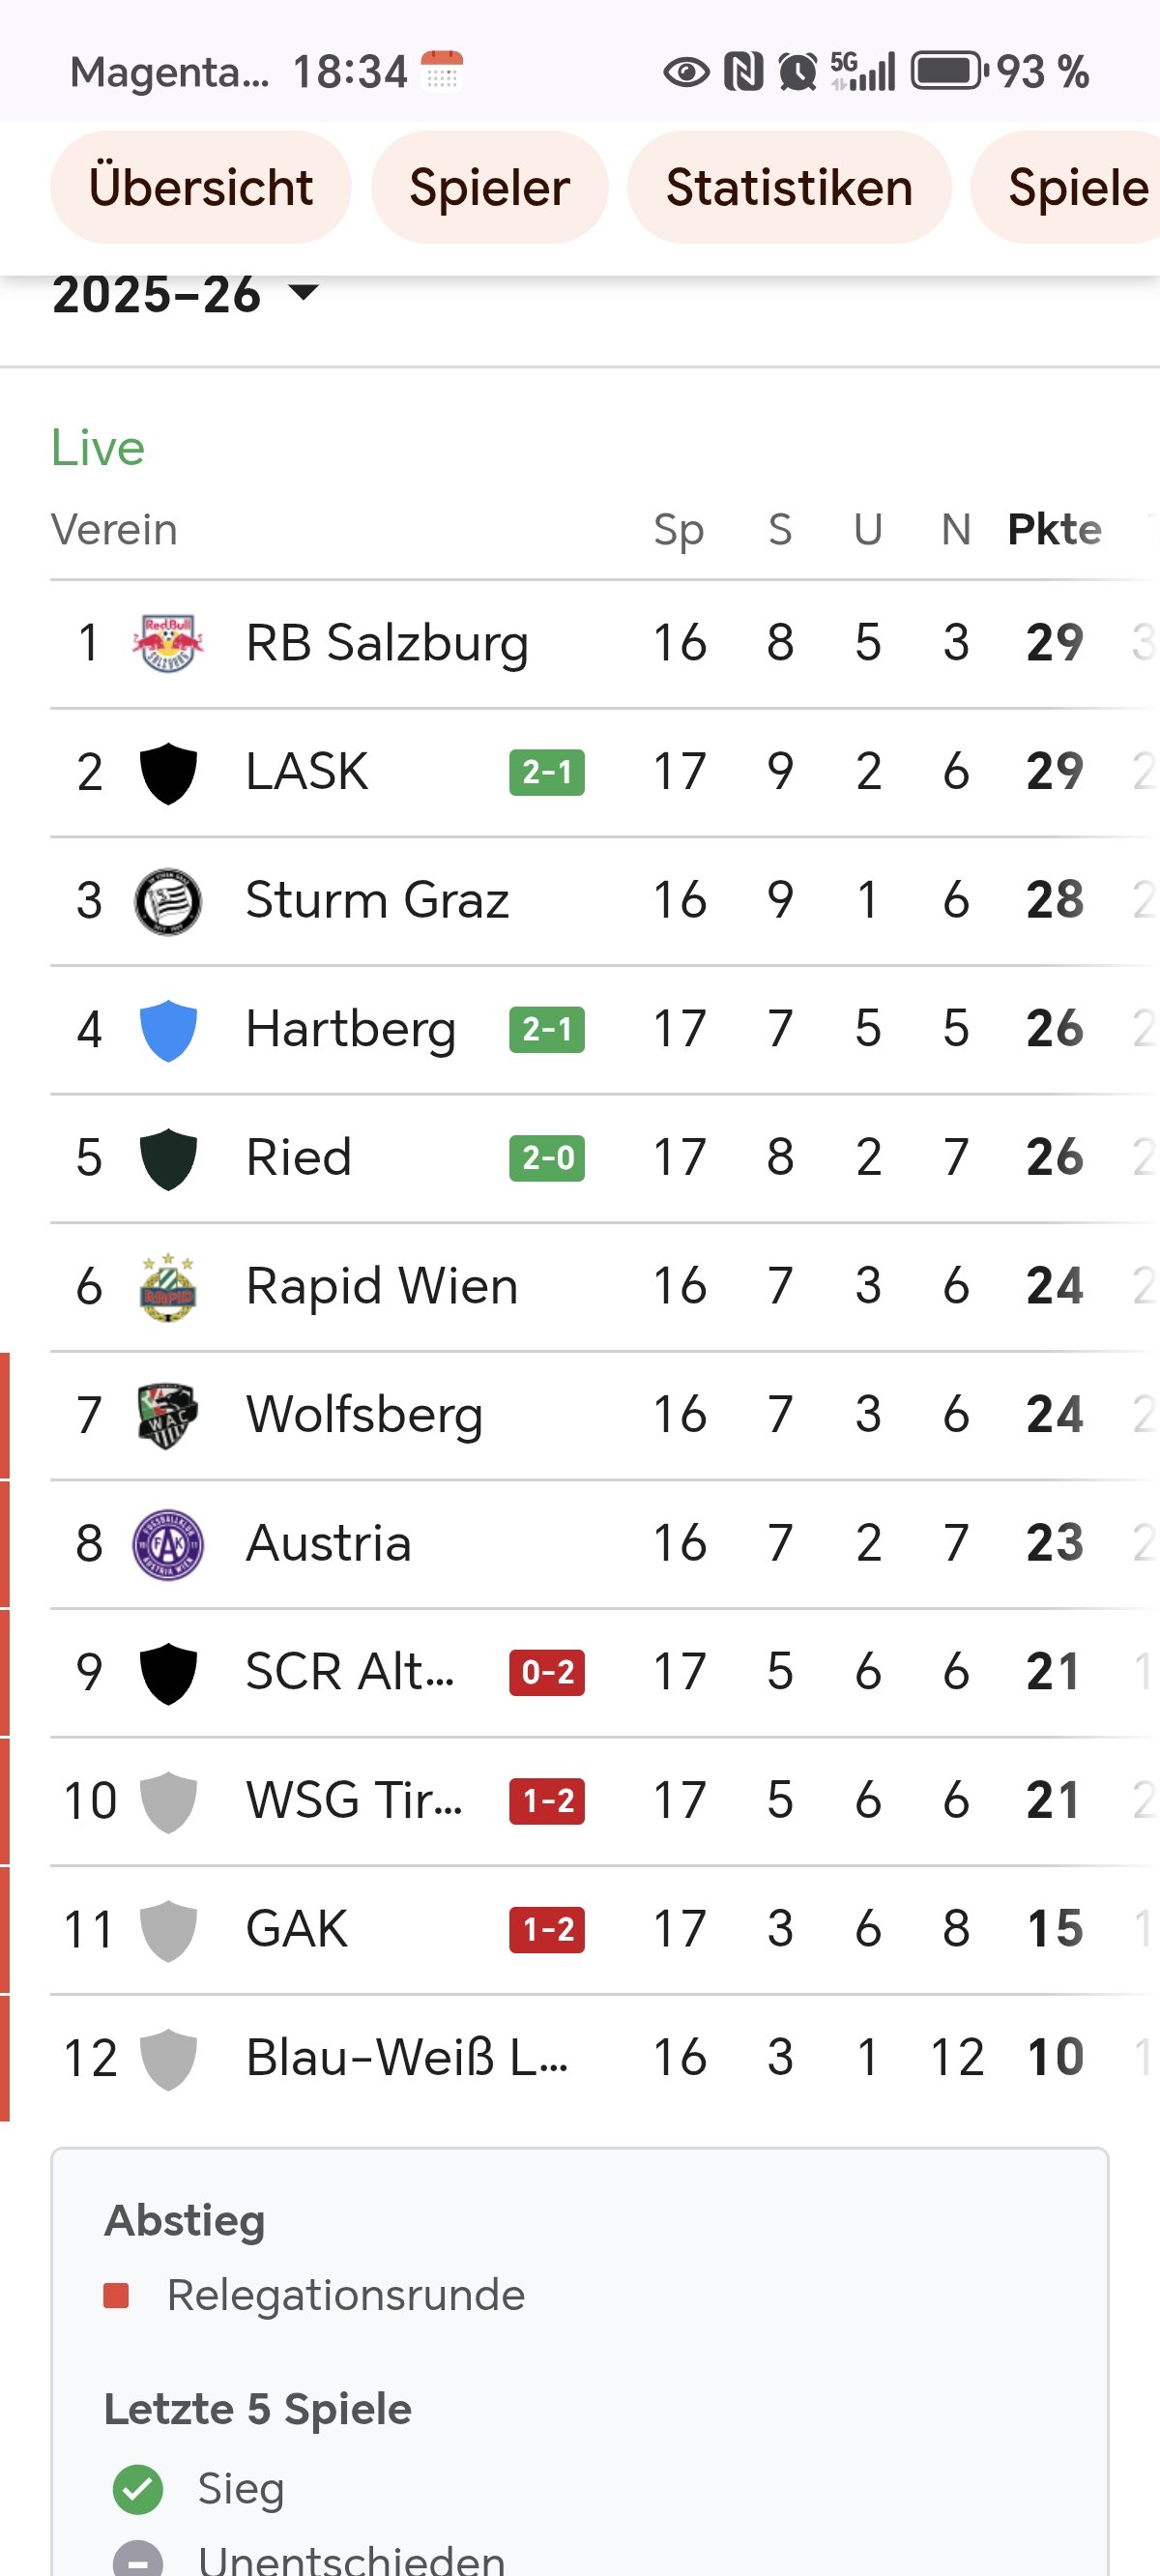
Task: Tap the blue Hartberg shield icon
Action: (168, 1030)
